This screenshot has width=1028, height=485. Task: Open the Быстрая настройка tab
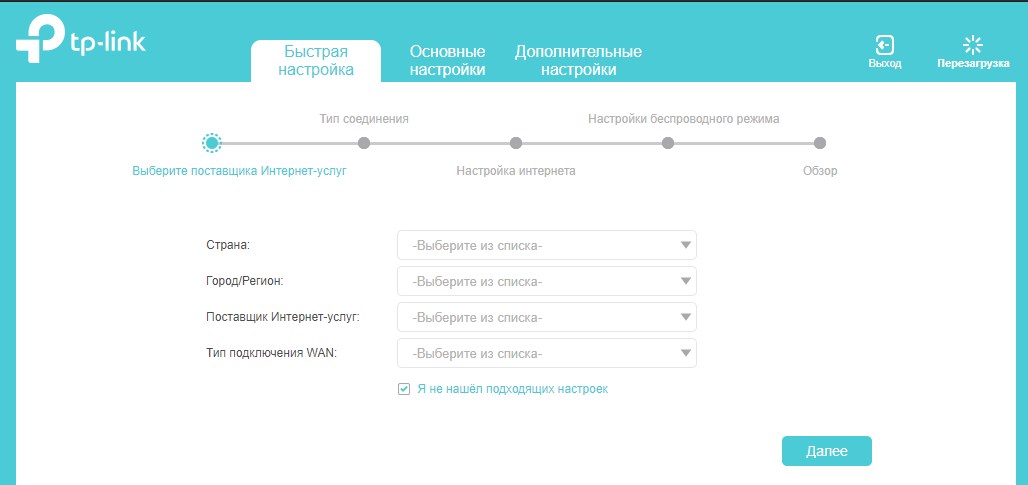(316, 61)
